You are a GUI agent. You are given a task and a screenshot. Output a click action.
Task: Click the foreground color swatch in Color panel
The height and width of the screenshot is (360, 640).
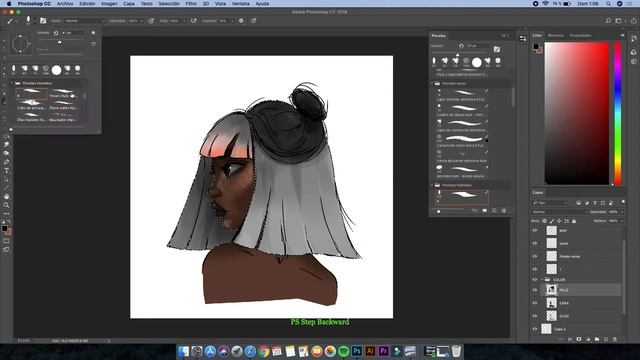[x=536, y=46]
